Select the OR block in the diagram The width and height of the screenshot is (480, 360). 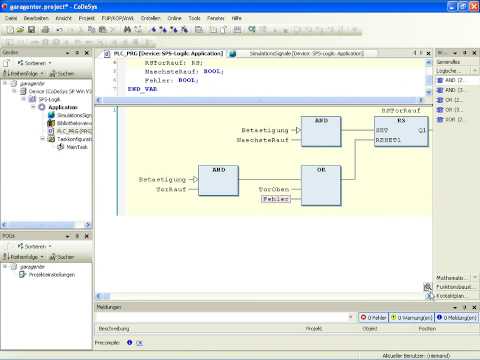321,185
